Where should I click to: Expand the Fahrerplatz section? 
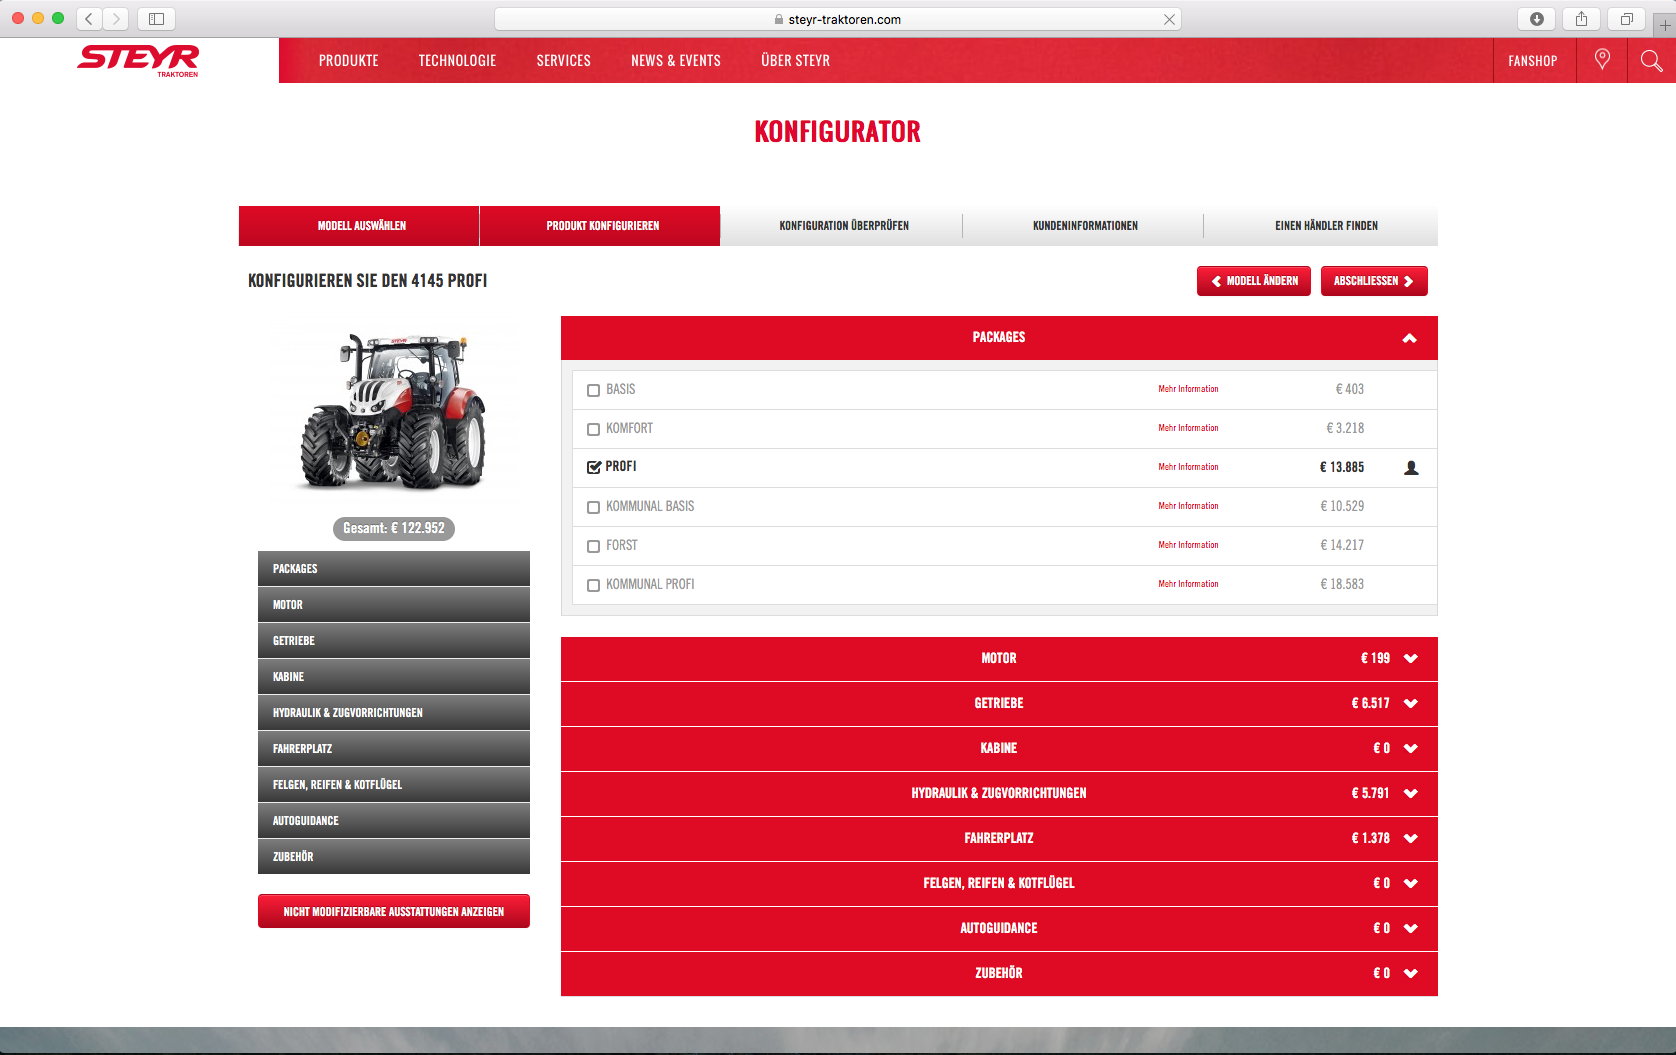[x=999, y=838]
